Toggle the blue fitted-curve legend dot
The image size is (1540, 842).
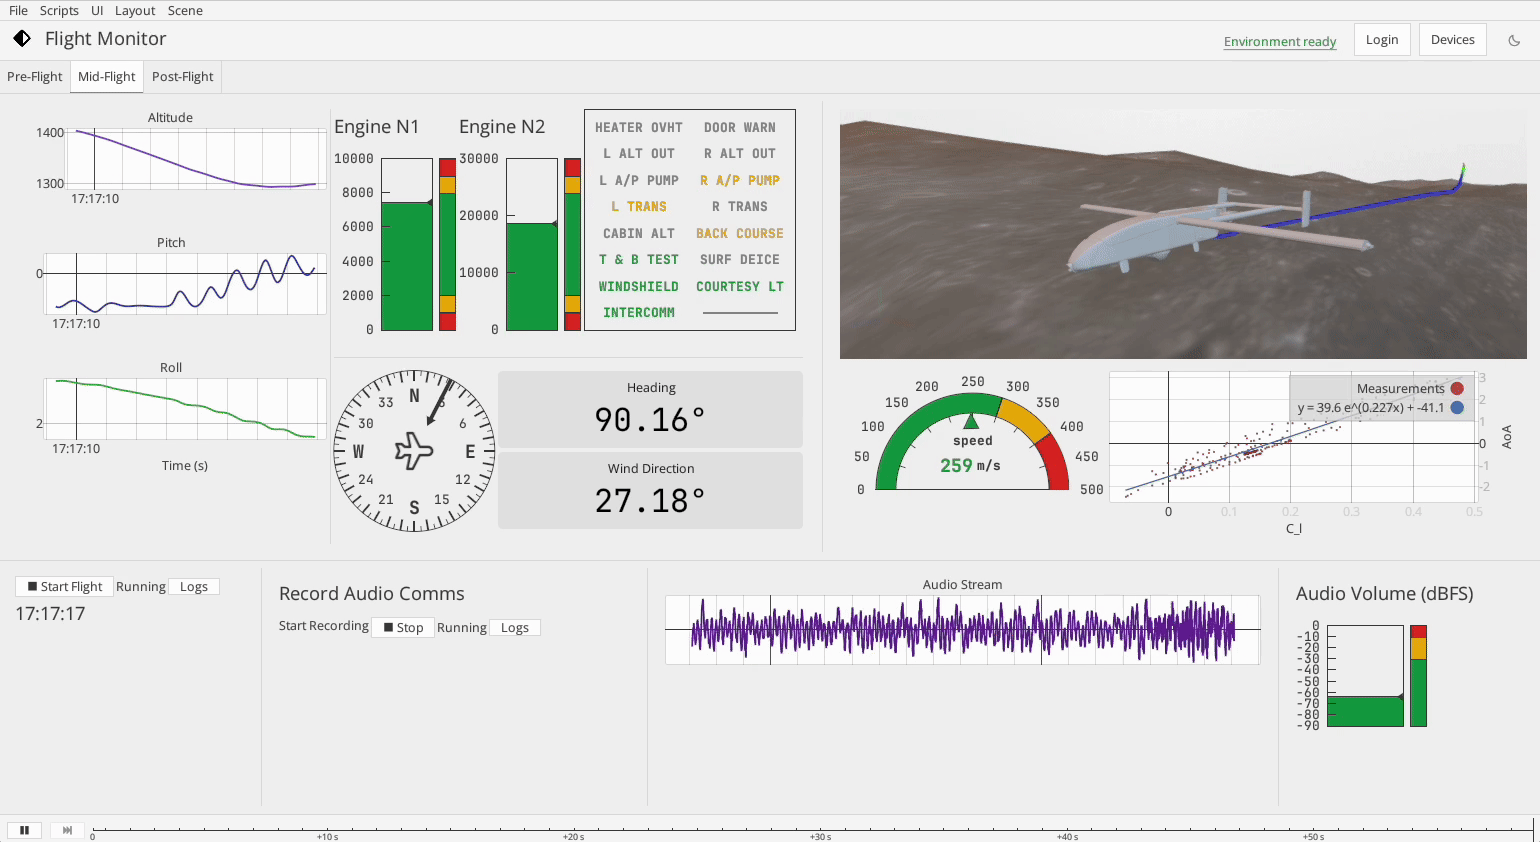click(1457, 408)
